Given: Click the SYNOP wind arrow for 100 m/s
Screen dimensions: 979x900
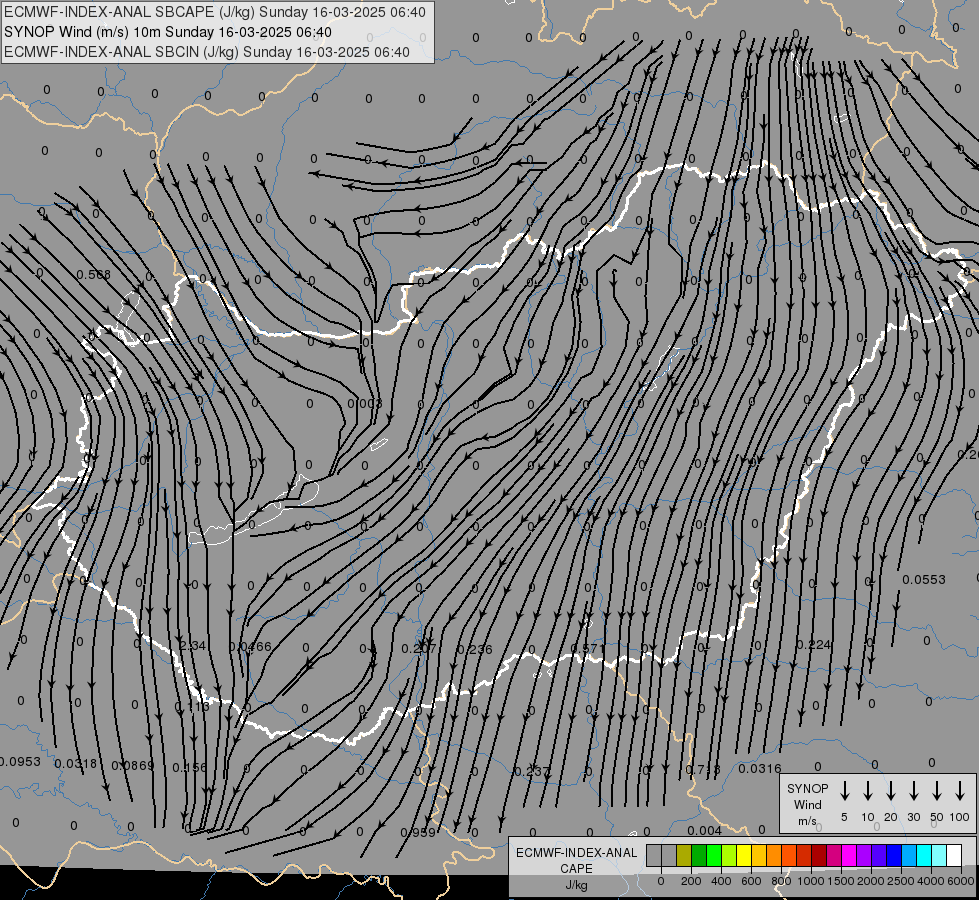Looking at the screenshot, I should point(960,790).
